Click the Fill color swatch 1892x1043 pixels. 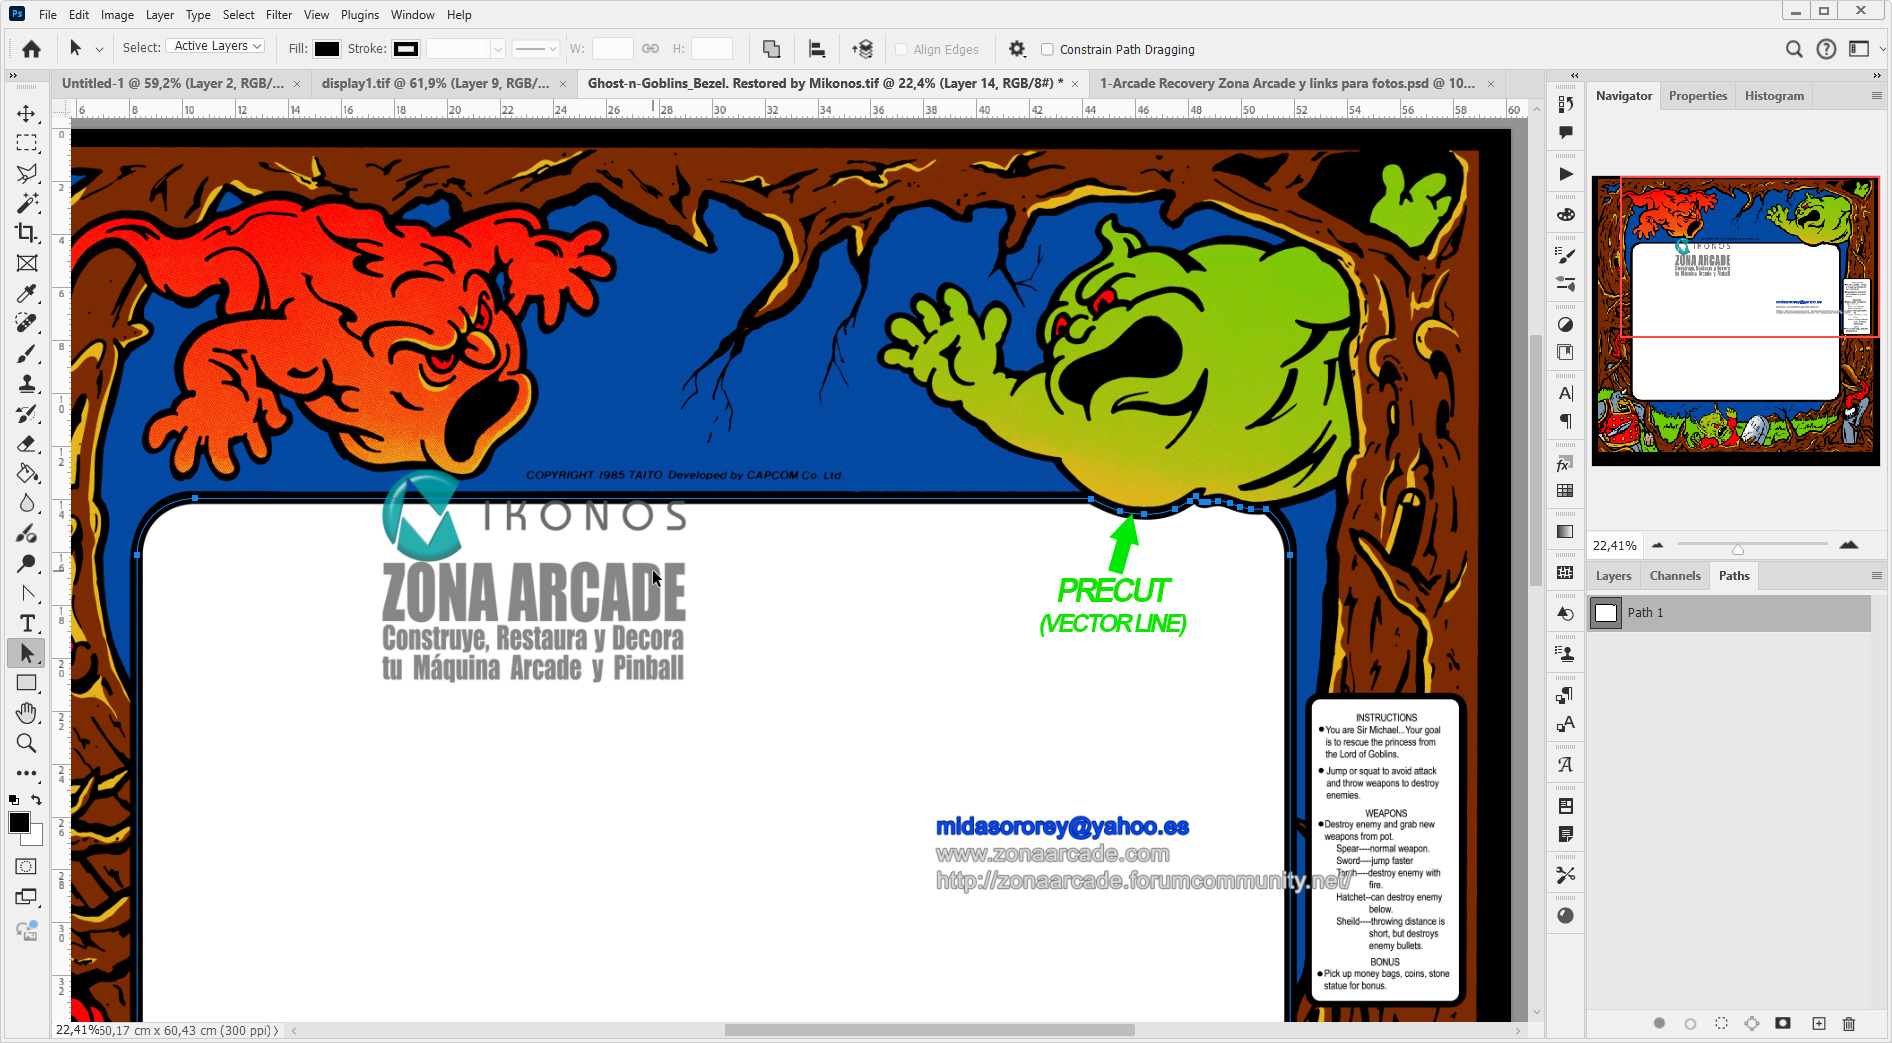(x=327, y=49)
